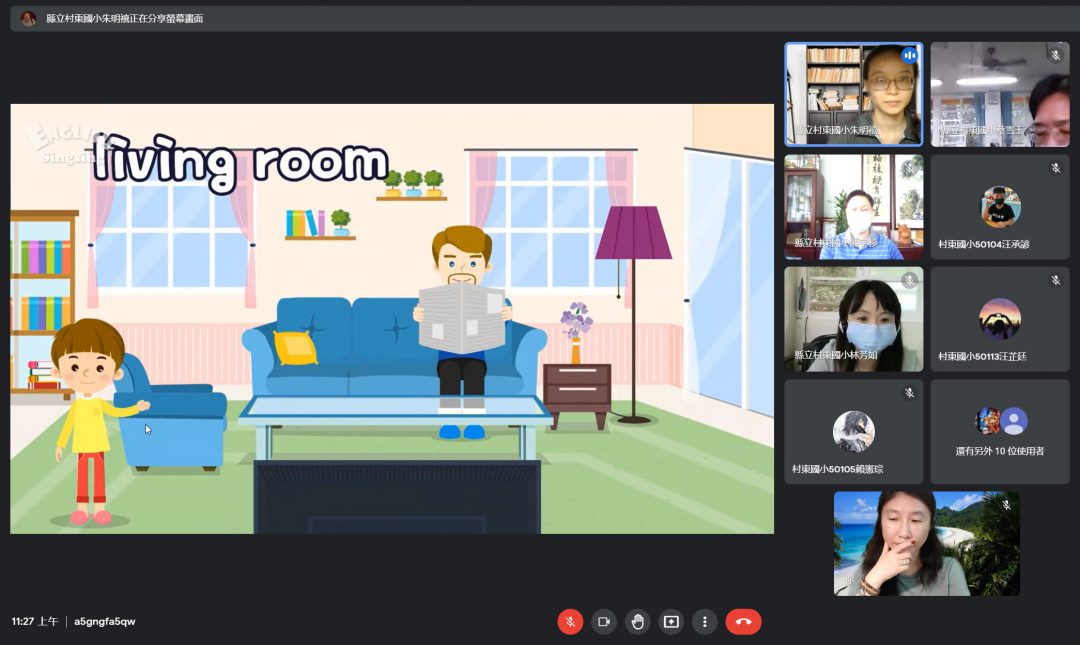
Task: Select the 林芳如 masked teacher video tile
Action: pos(854,319)
